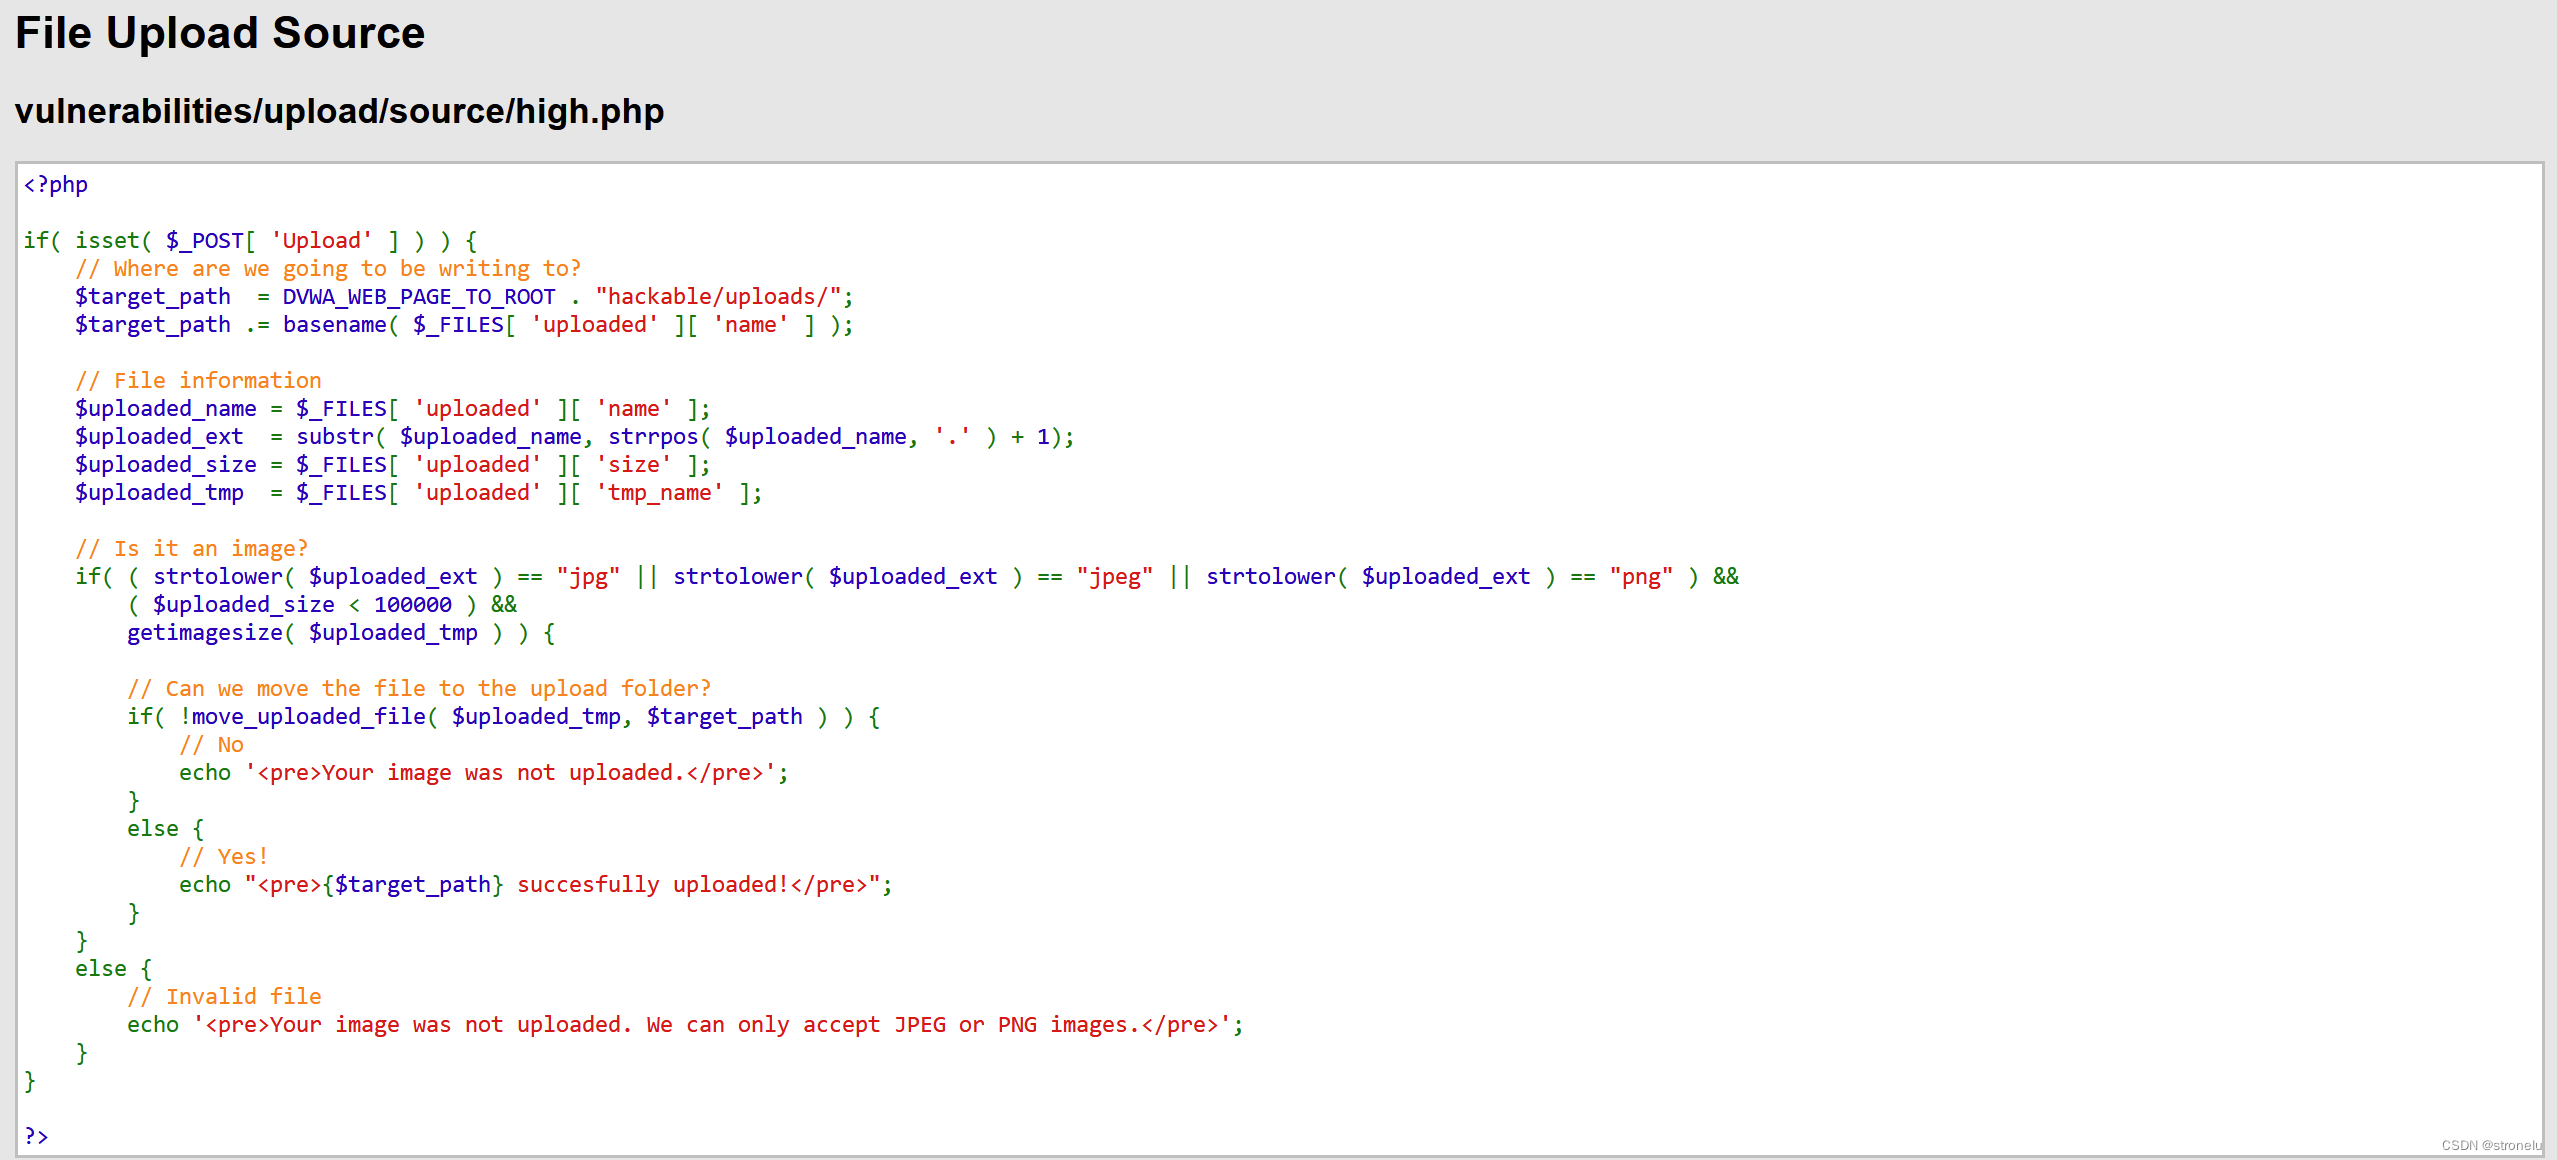This screenshot has width=2557, height=1160.
Task: Click the "jpeg" string literal
Action: (1114, 577)
